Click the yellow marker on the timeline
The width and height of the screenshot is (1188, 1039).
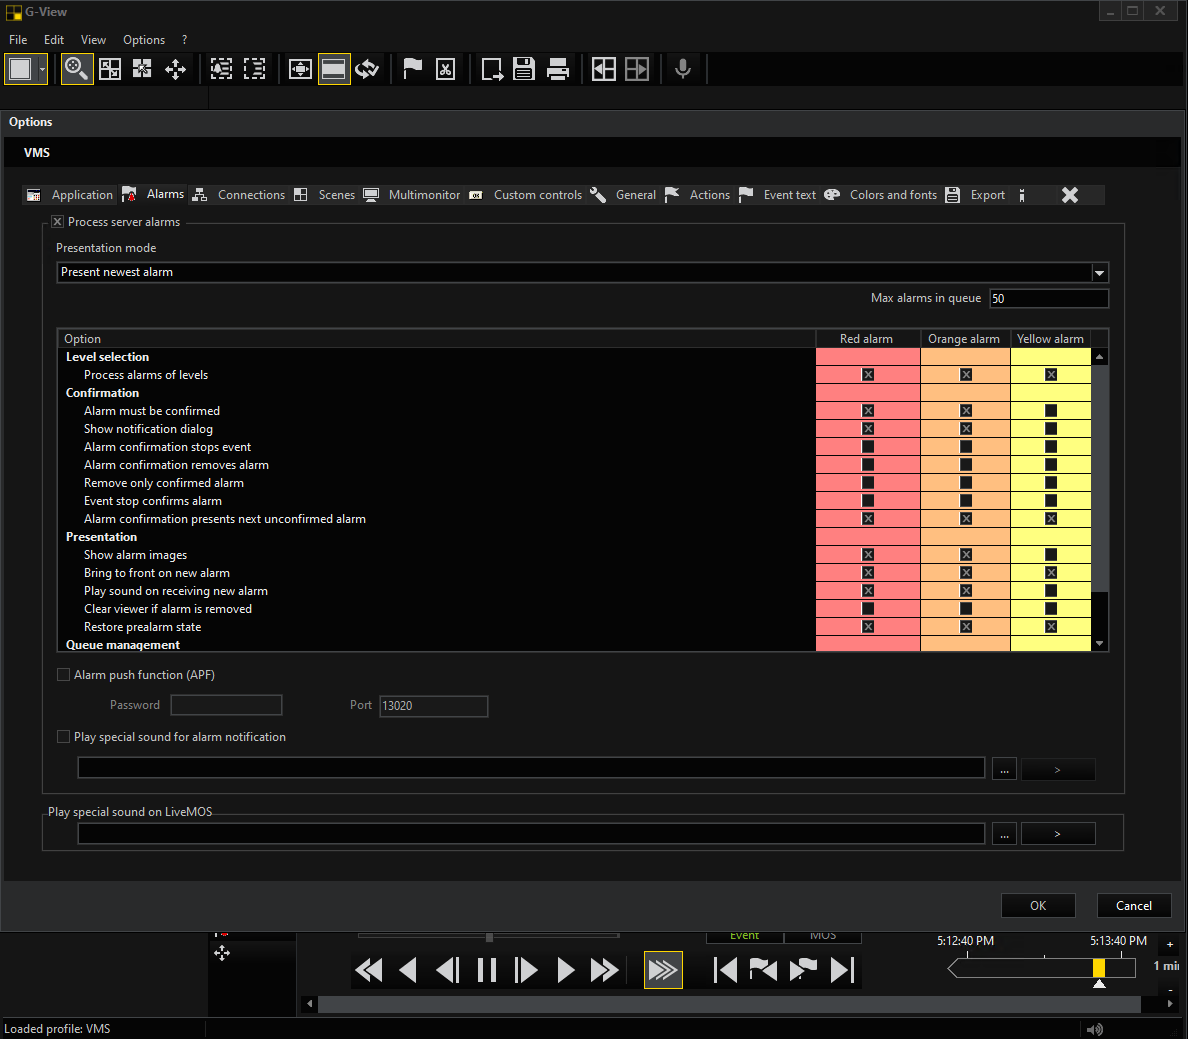point(1099,968)
